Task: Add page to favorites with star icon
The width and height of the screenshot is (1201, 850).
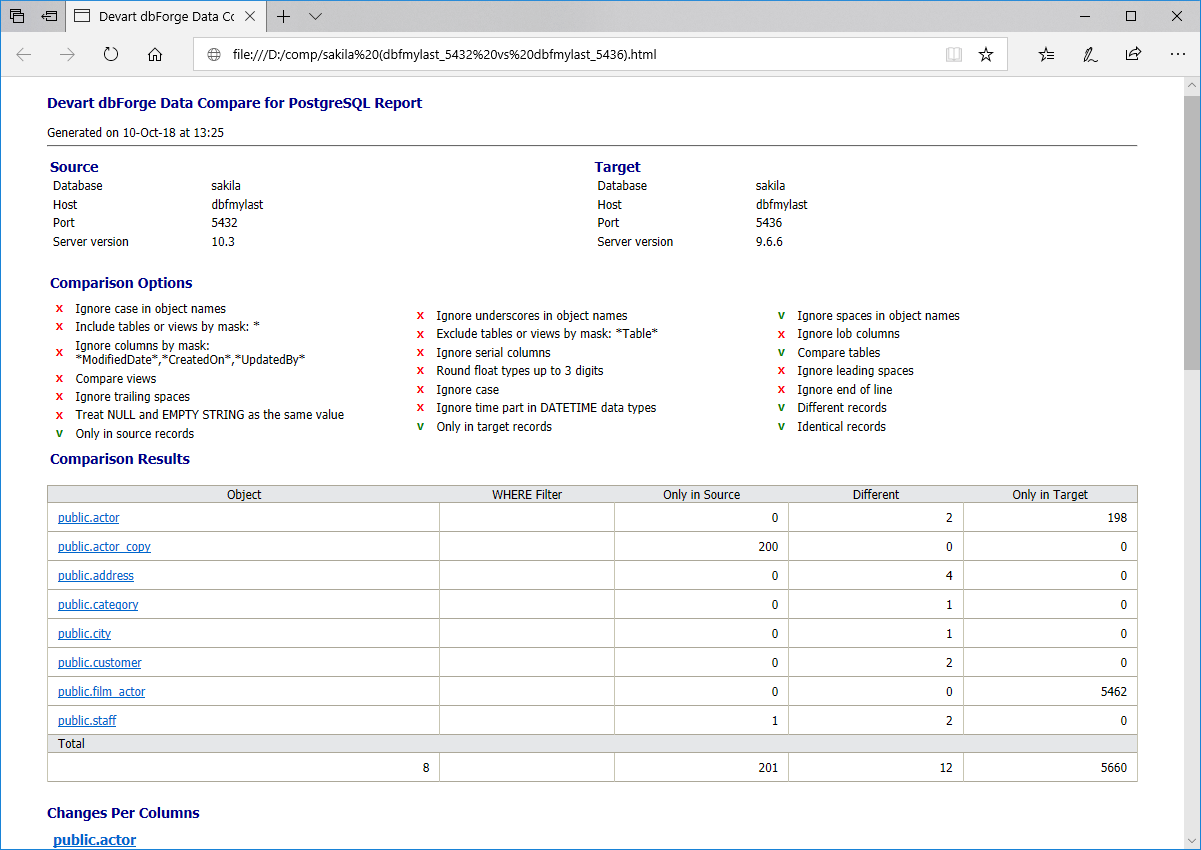Action: [x=986, y=55]
